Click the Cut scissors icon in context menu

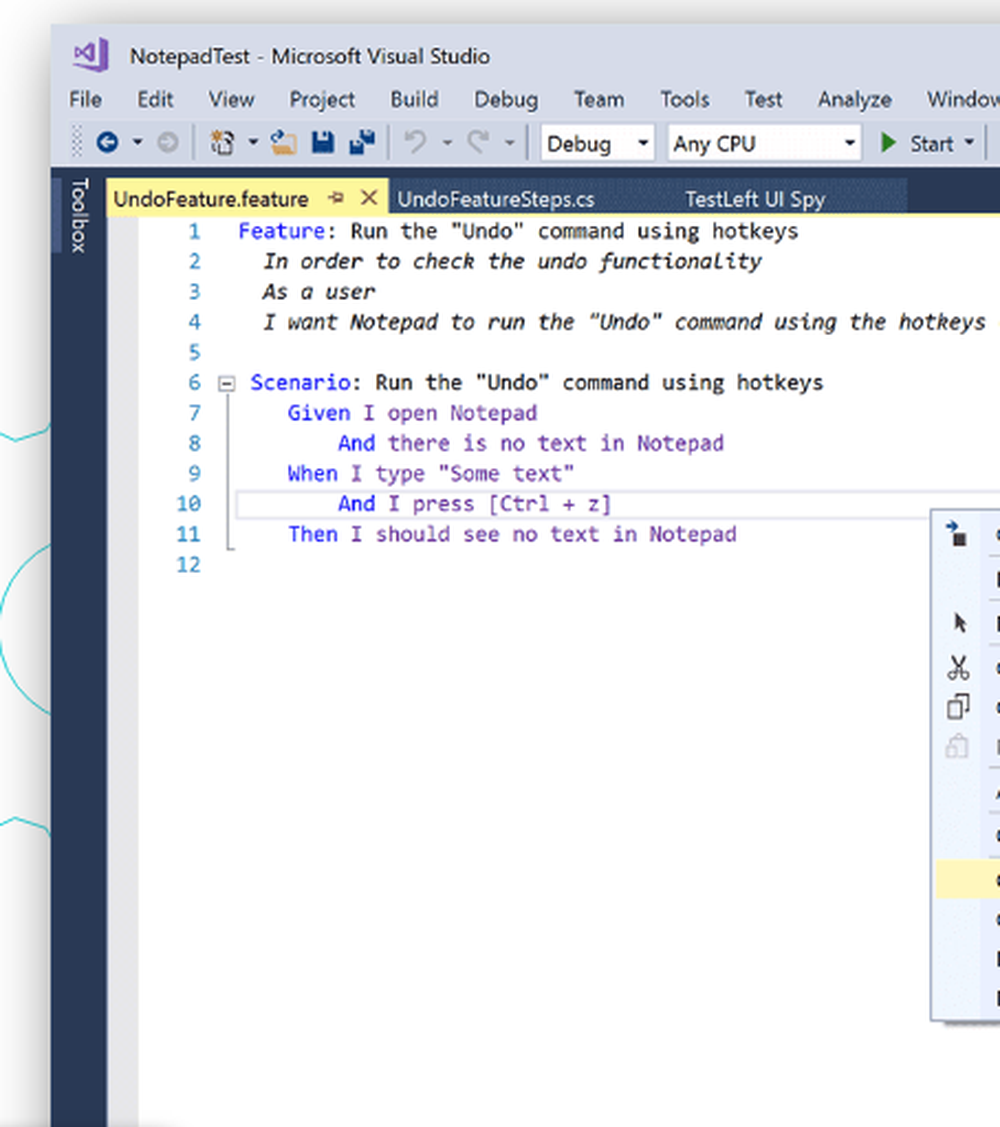[x=958, y=667]
